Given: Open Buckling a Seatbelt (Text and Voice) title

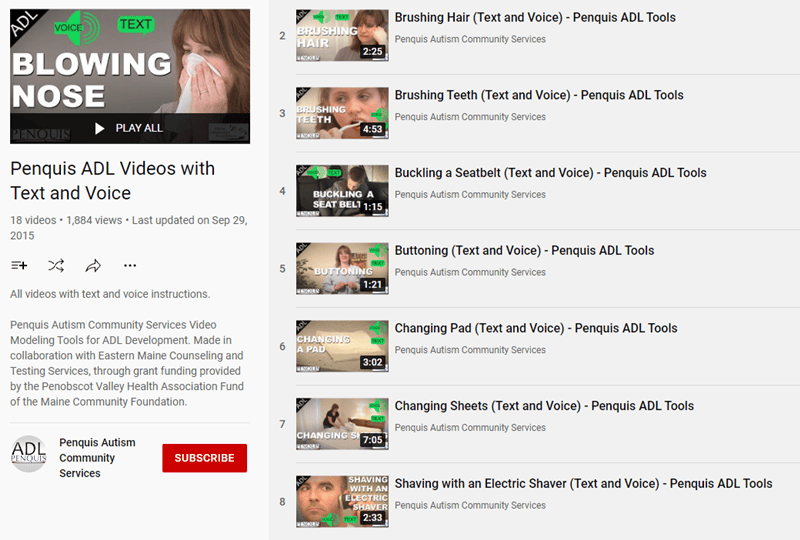Looking at the screenshot, I should click(551, 173).
